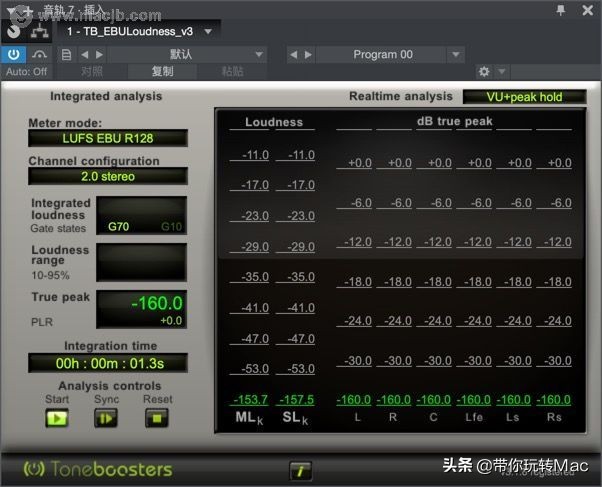
Task: Open the Toneboosters info button
Action: [301, 471]
